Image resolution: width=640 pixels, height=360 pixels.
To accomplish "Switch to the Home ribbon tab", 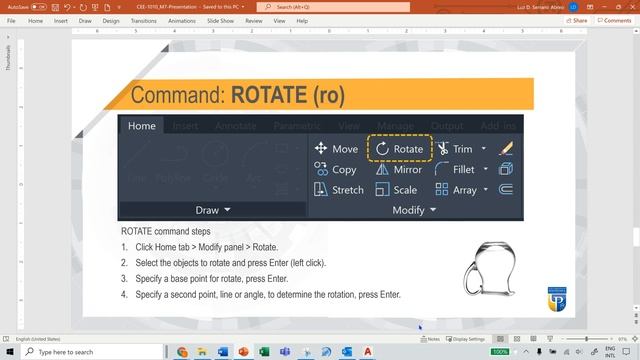I will click(x=36, y=21).
